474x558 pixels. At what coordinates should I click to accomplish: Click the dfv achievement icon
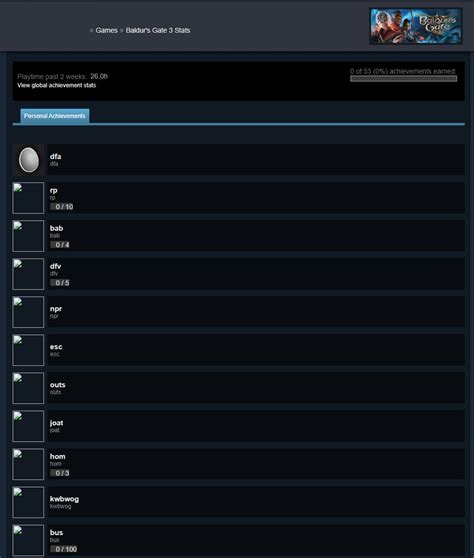point(28,274)
